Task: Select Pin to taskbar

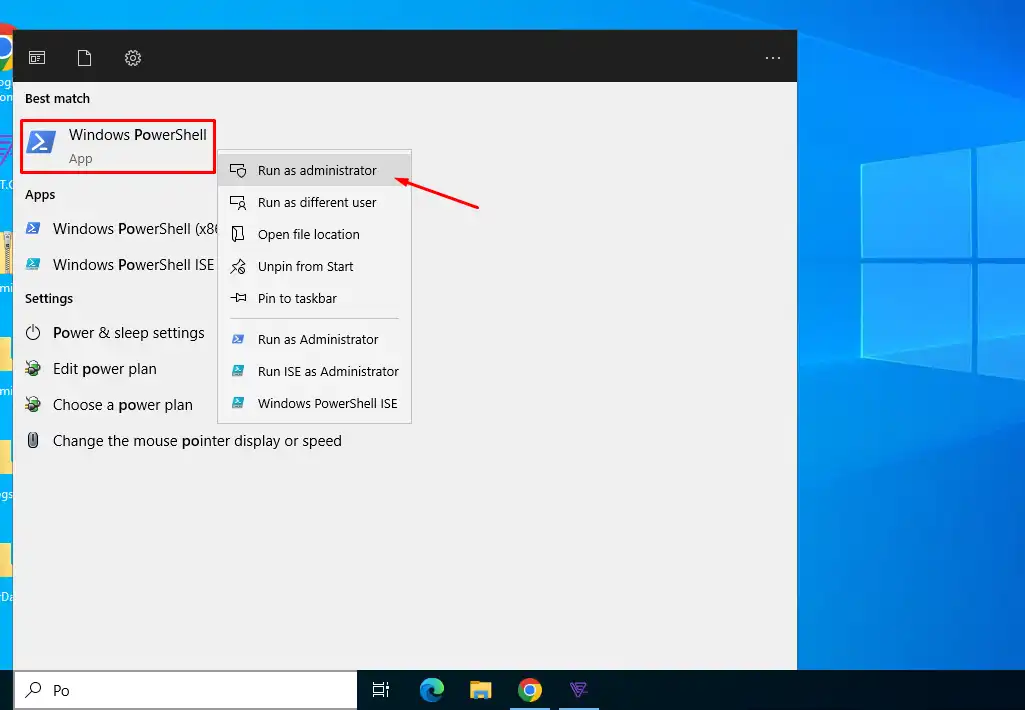Action: tap(314, 298)
